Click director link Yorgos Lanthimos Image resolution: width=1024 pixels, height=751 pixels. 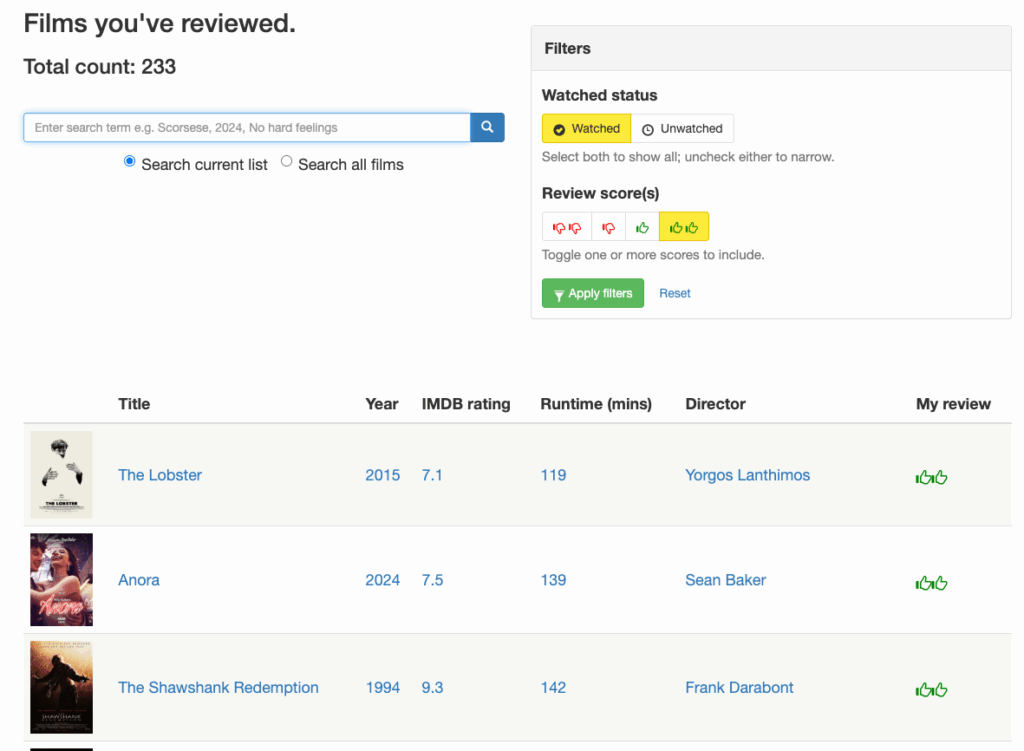(x=747, y=475)
